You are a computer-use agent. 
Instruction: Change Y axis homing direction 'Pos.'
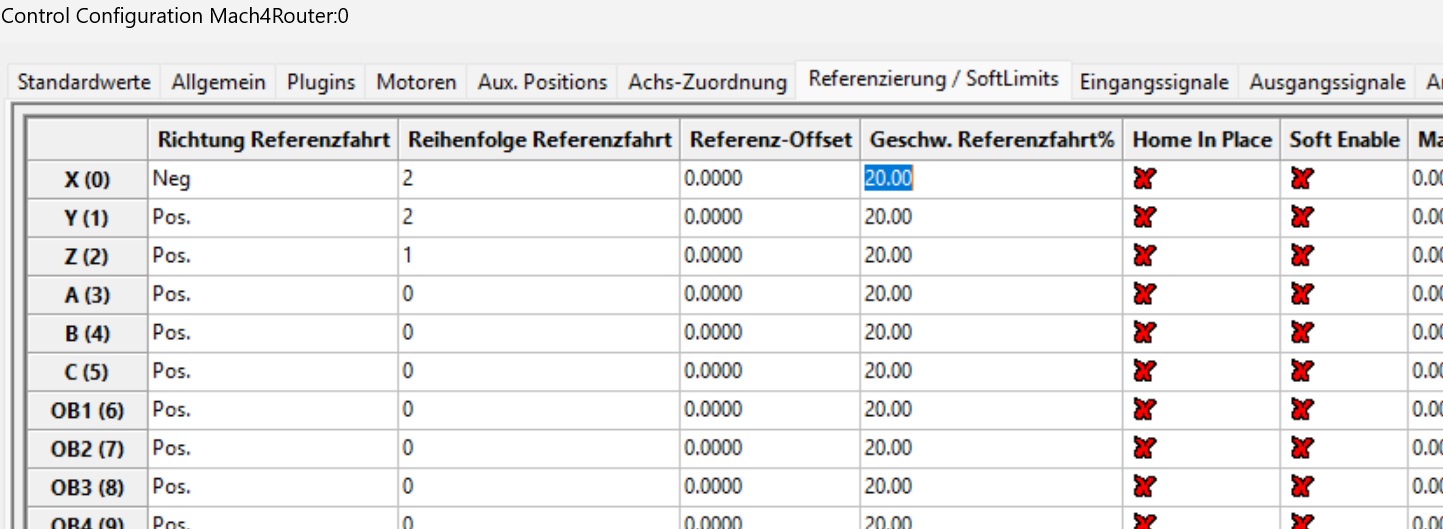tap(272, 217)
